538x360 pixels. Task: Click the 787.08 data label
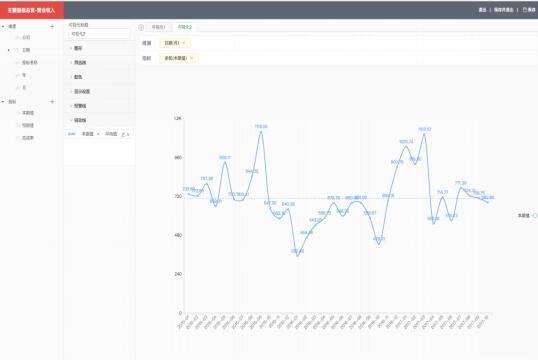(207, 178)
